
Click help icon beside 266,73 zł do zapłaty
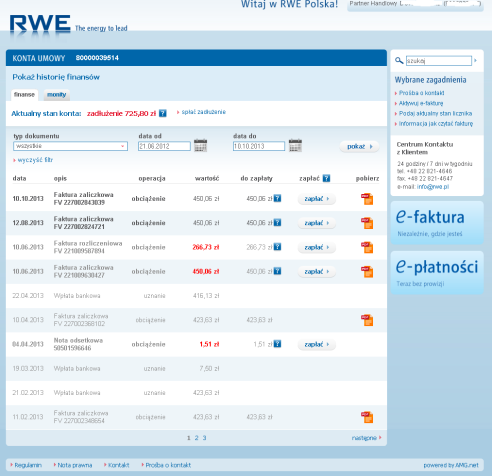277,247
